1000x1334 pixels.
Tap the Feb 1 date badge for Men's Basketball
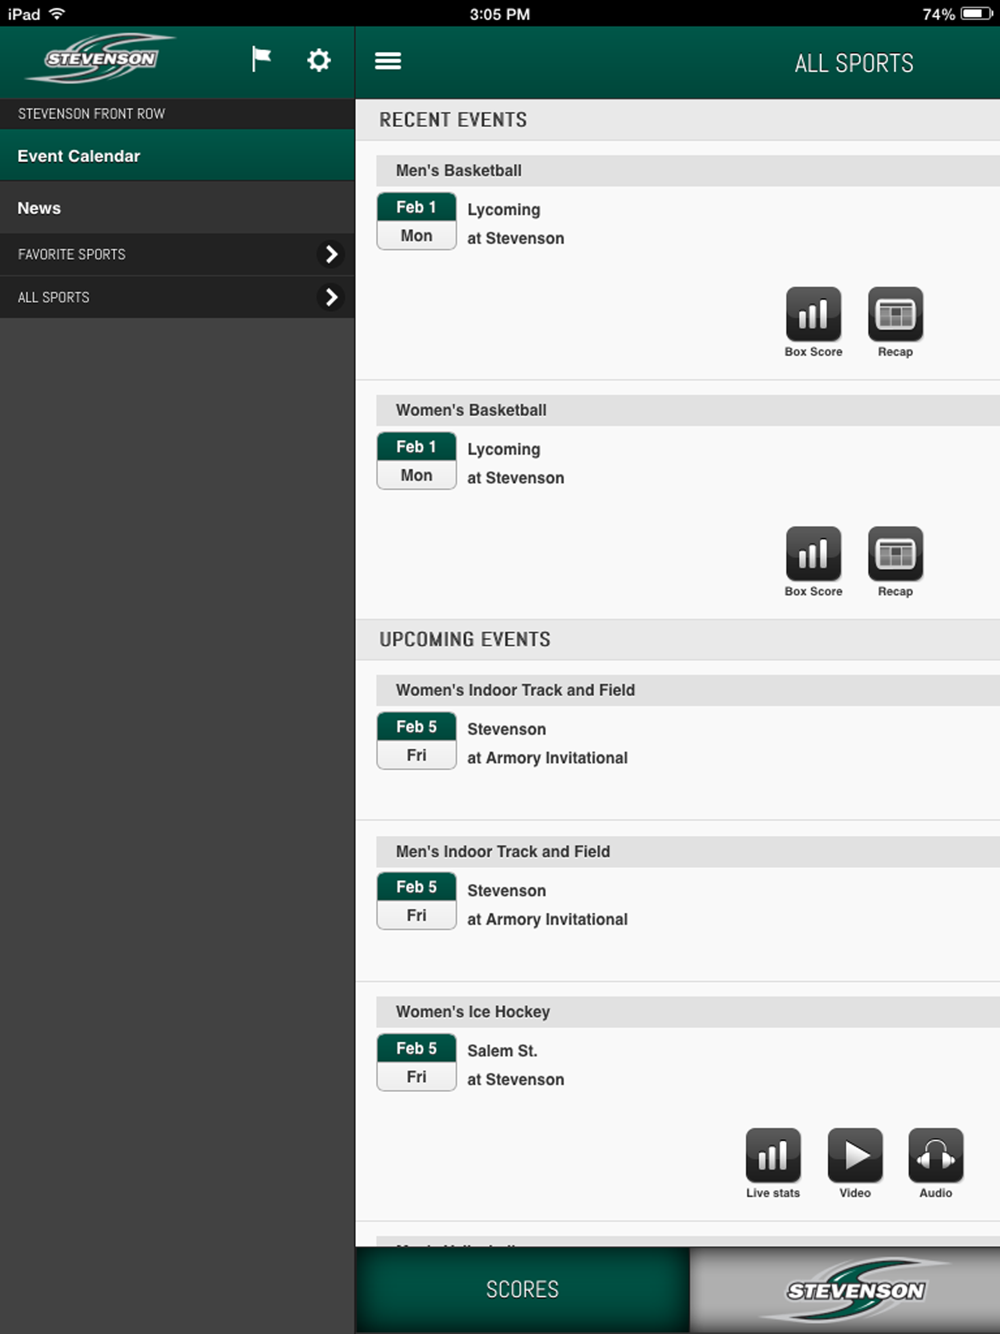coord(416,221)
